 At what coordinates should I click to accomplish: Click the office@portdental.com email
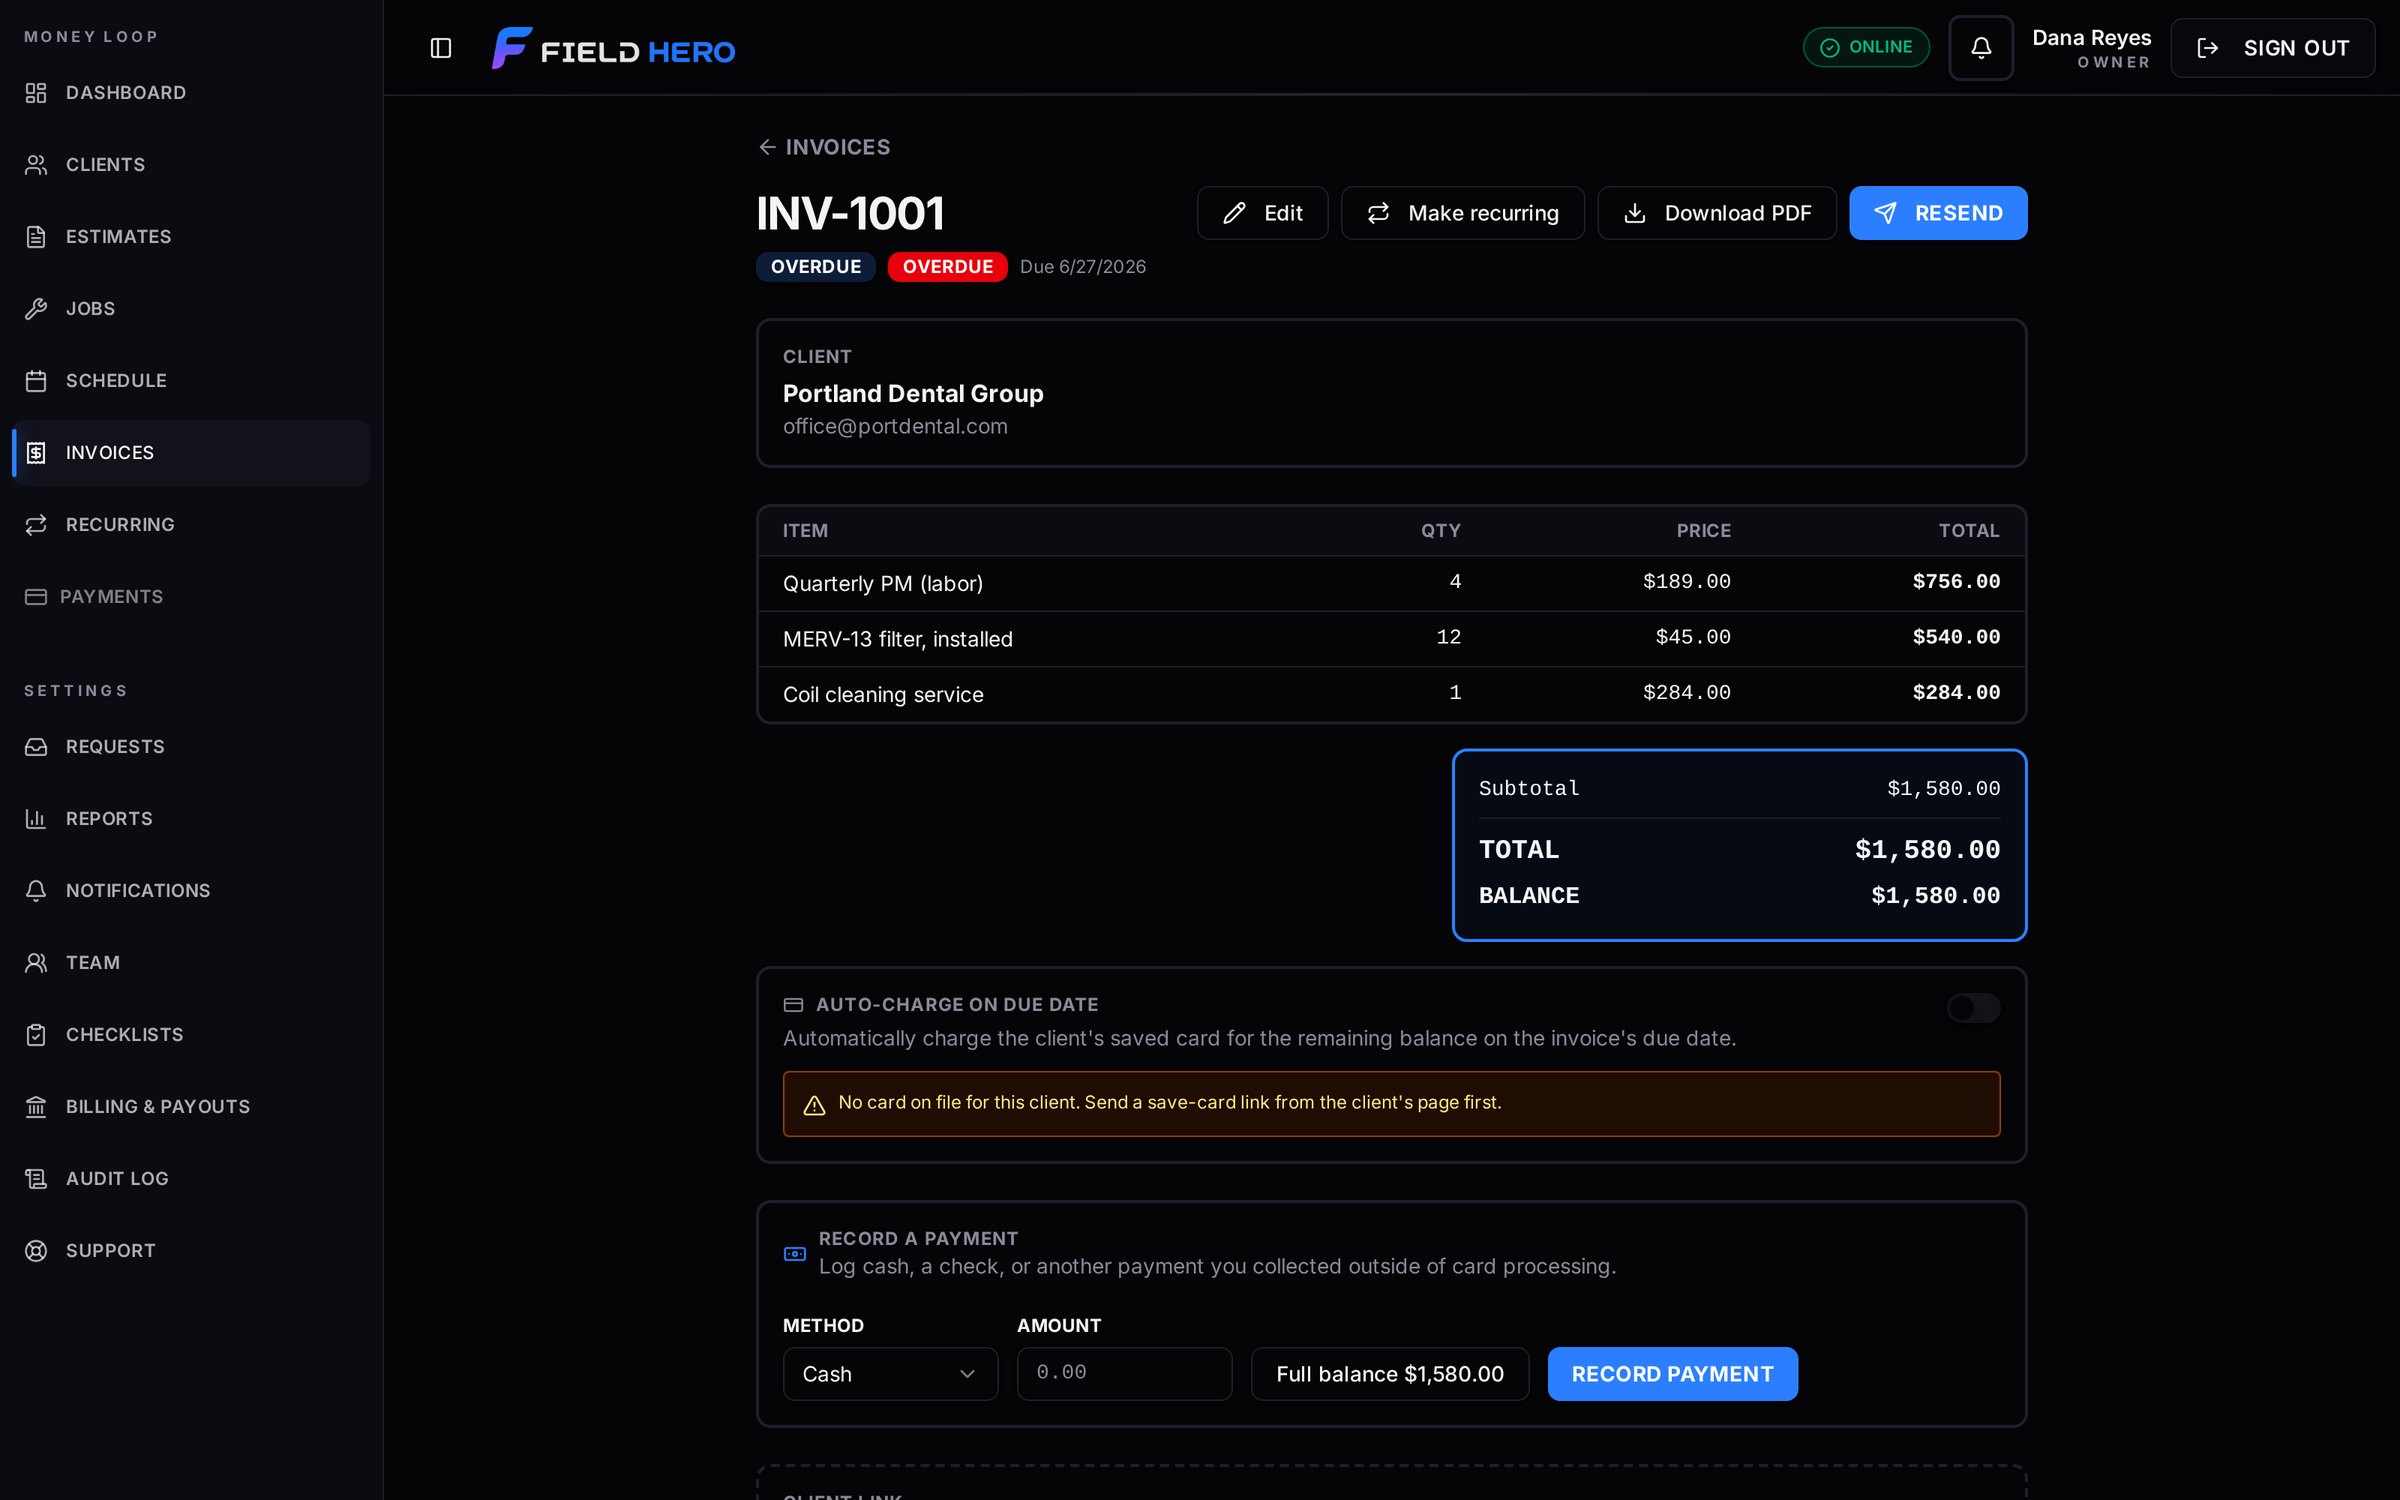point(895,427)
